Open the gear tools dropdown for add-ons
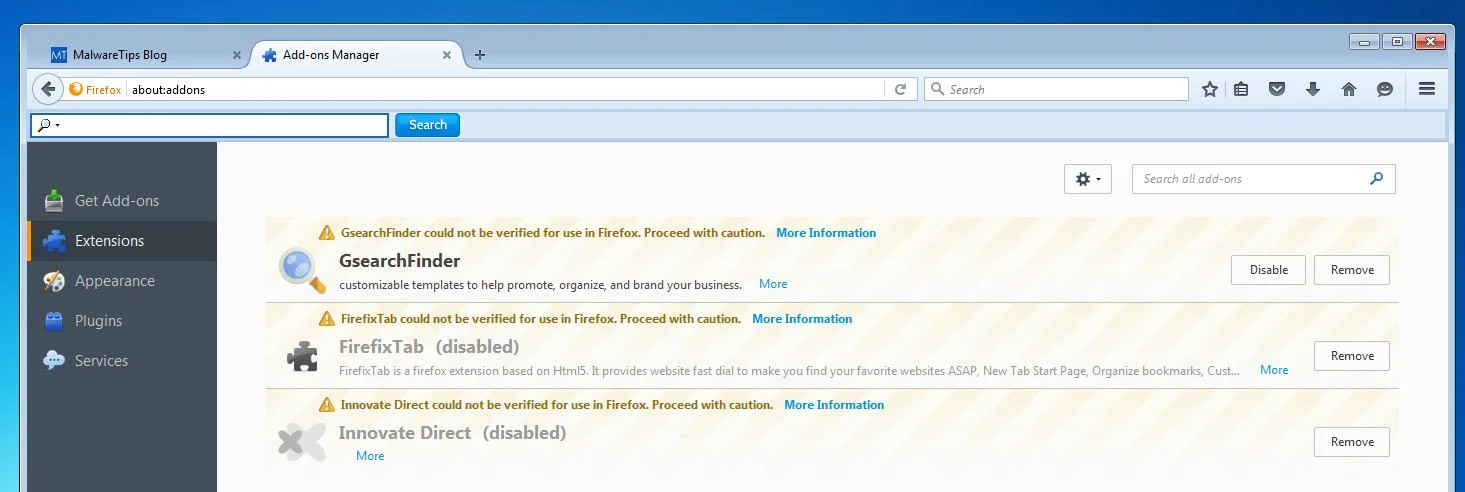Screen dimensions: 1465x492 (x=1088, y=179)
